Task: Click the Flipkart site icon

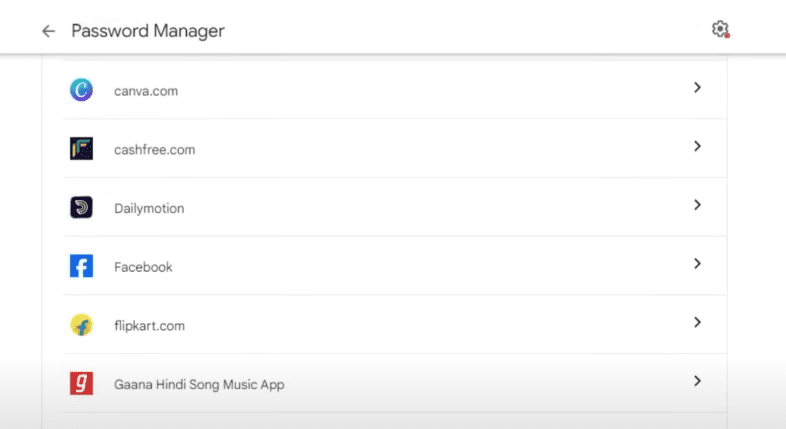Action: point(81,325)
